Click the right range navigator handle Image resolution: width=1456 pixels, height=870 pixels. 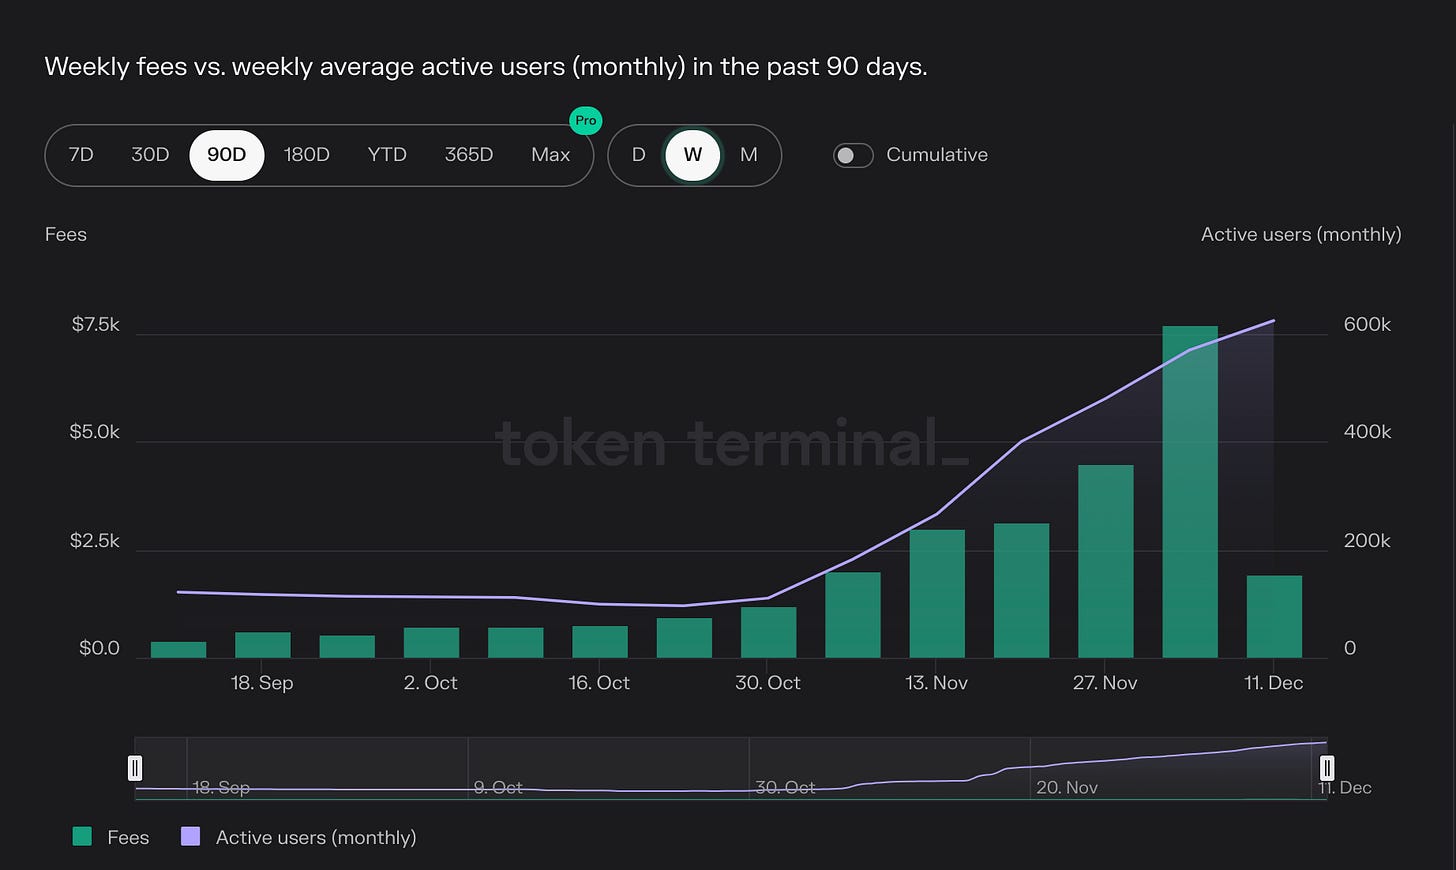[x=1327, y=768]
